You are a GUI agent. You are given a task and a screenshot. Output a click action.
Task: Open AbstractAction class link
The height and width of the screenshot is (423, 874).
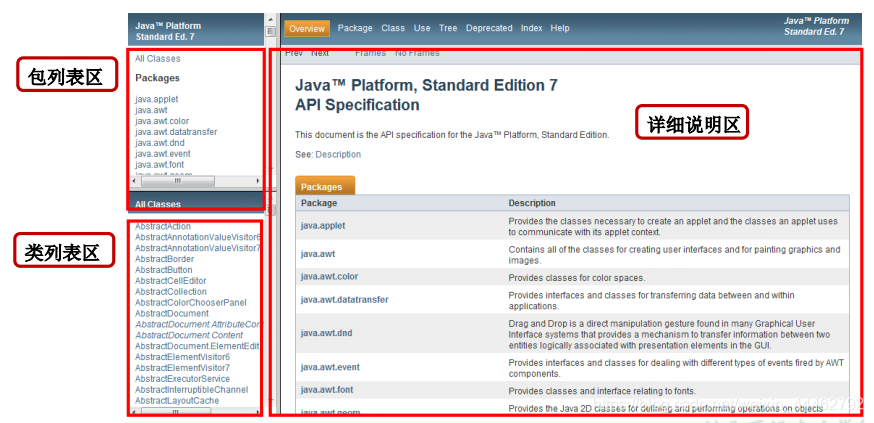(163, 226)
